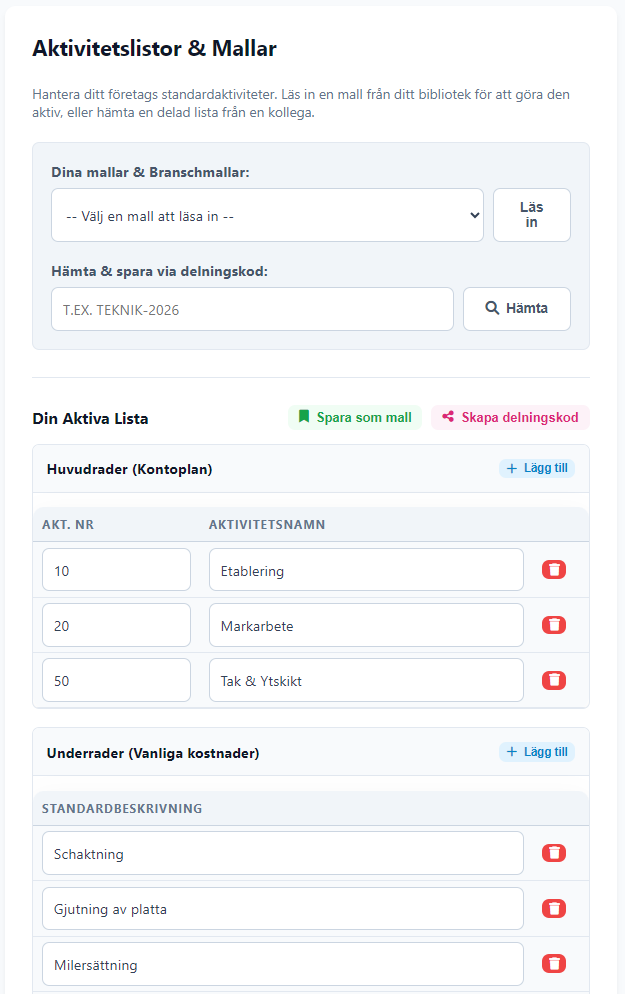625x994 pixels.
Task: Click the Markarbete activity name field
Action: (365, 625)
